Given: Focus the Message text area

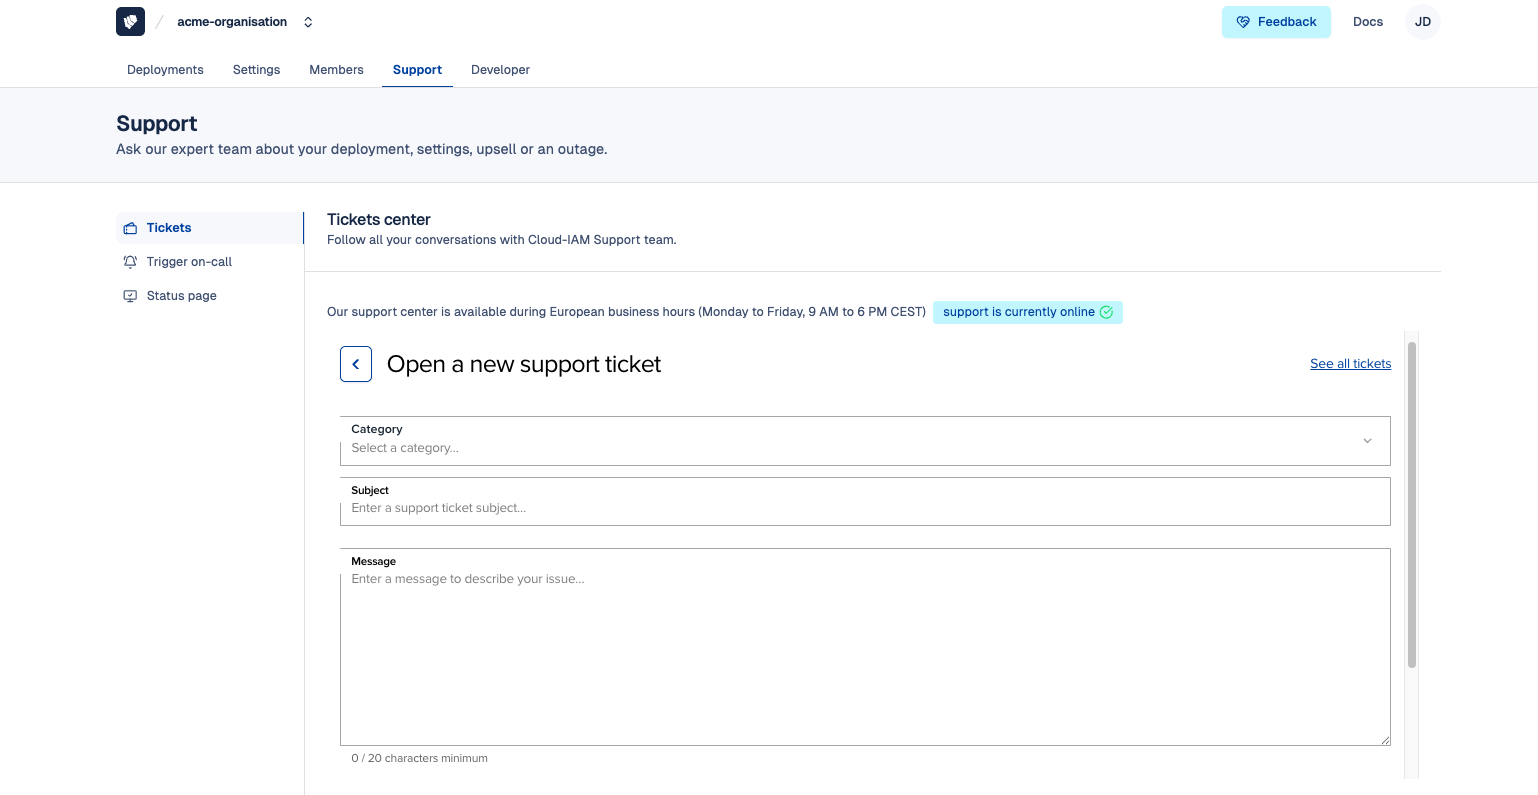Looking at the screenshot, I should point(865,647).
